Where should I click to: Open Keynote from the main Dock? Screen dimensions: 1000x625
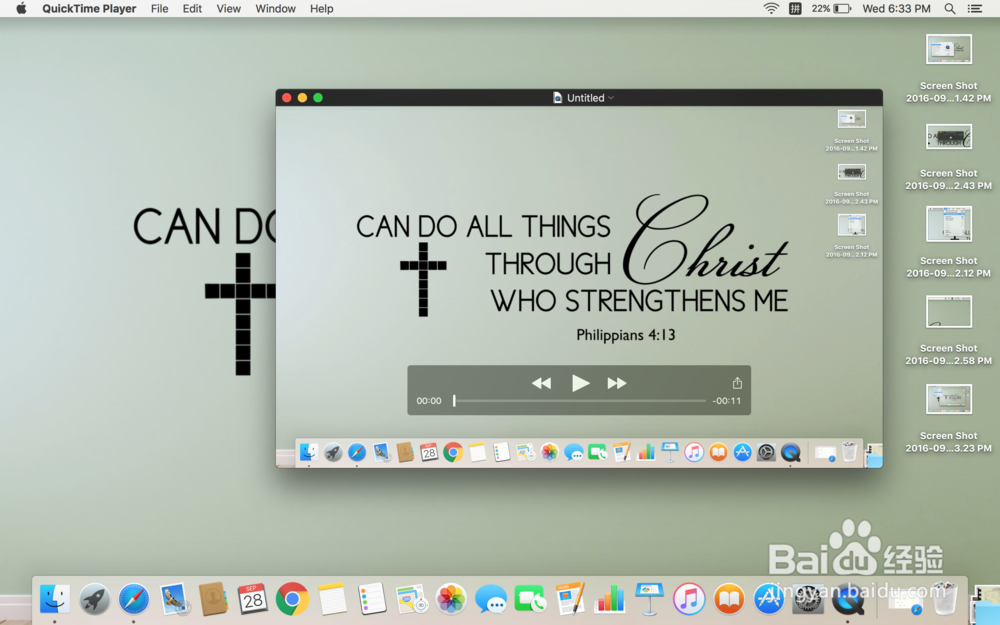(649, 599)
